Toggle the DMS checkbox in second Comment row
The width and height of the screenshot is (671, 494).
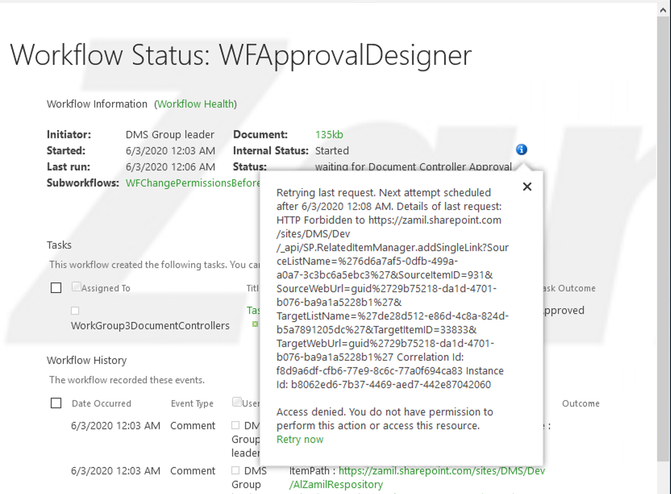[235, 470]
